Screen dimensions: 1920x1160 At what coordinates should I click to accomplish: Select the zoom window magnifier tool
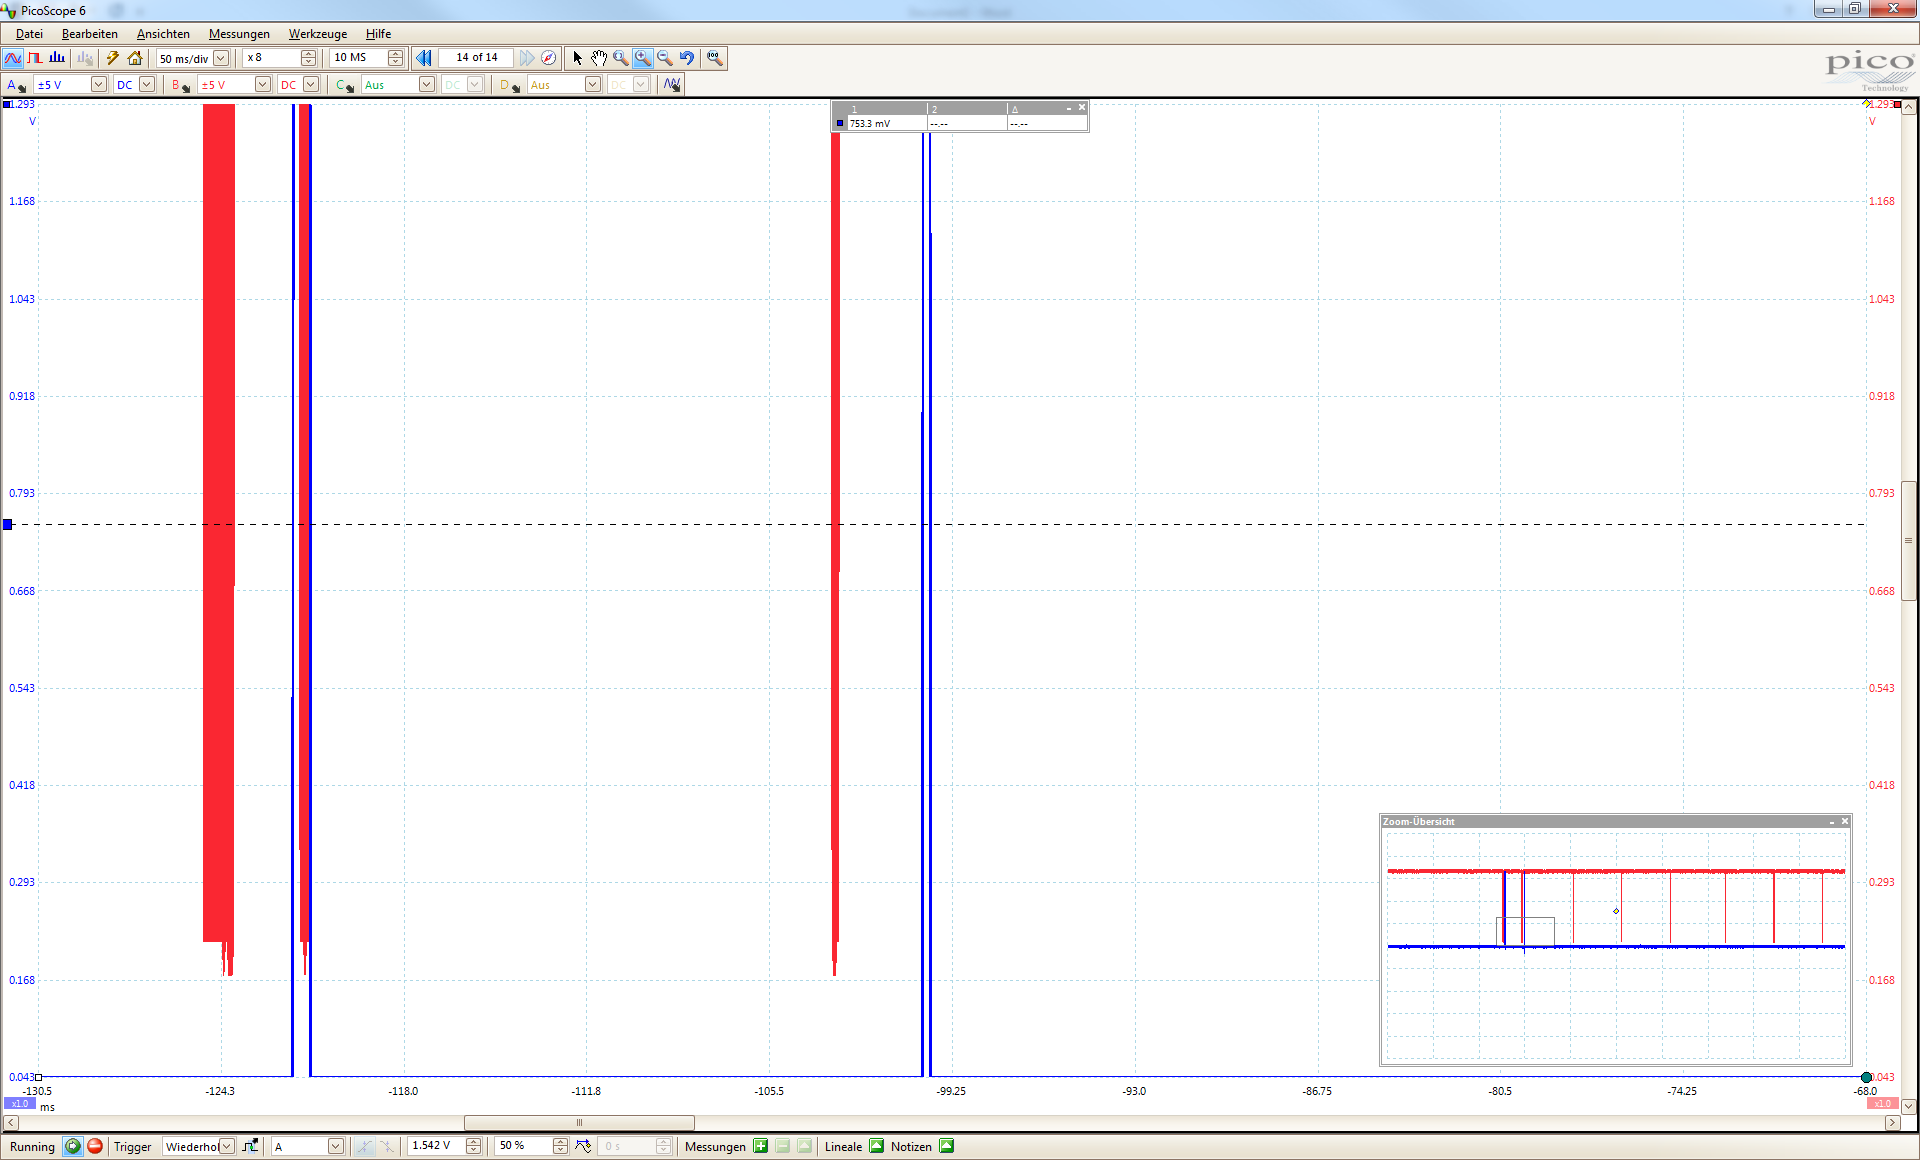pos(621,58)
